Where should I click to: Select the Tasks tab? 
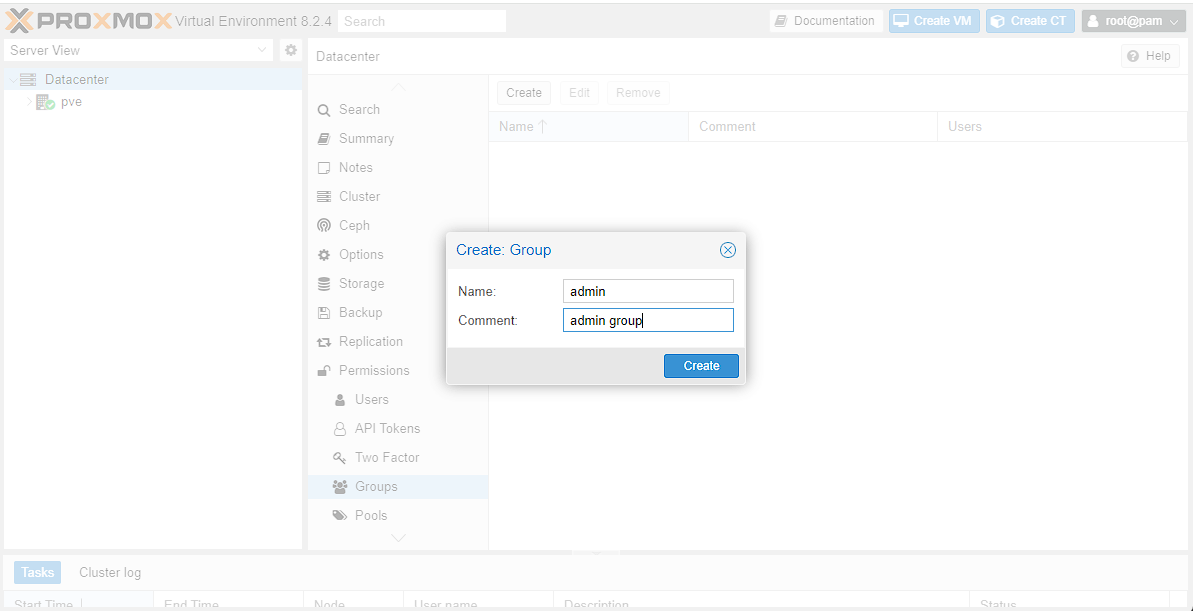[x=38, y=573]
